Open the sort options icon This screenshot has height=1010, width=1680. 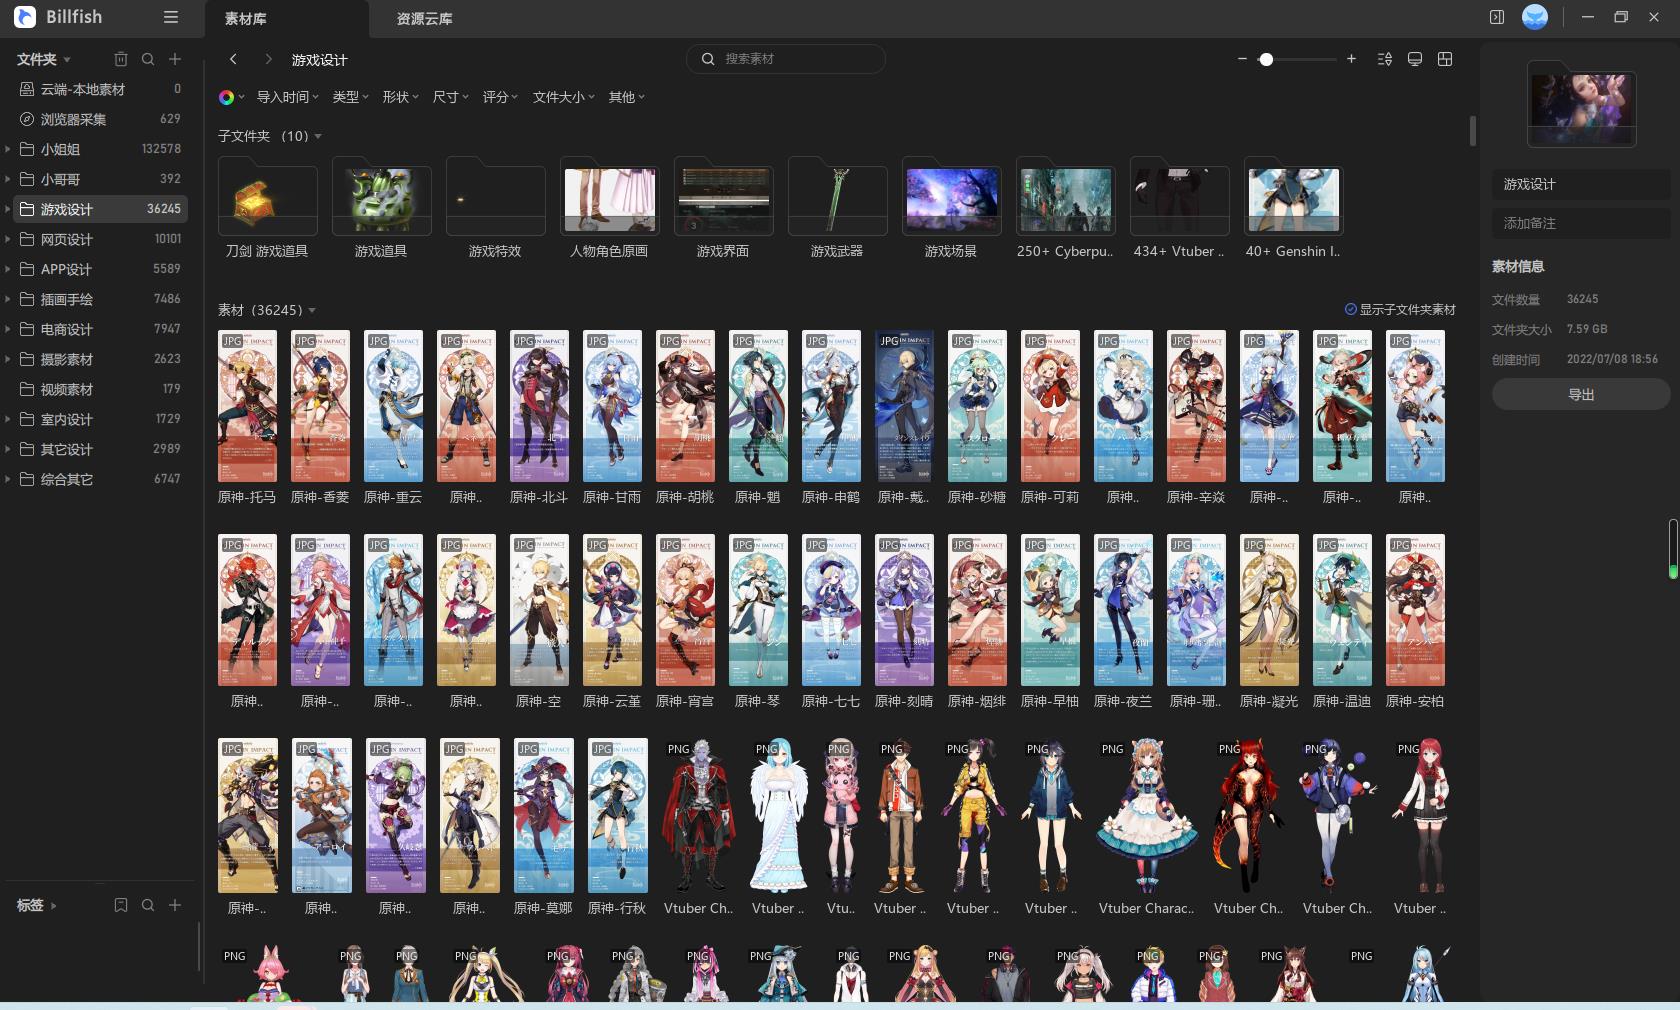[x=1385, y=59]
